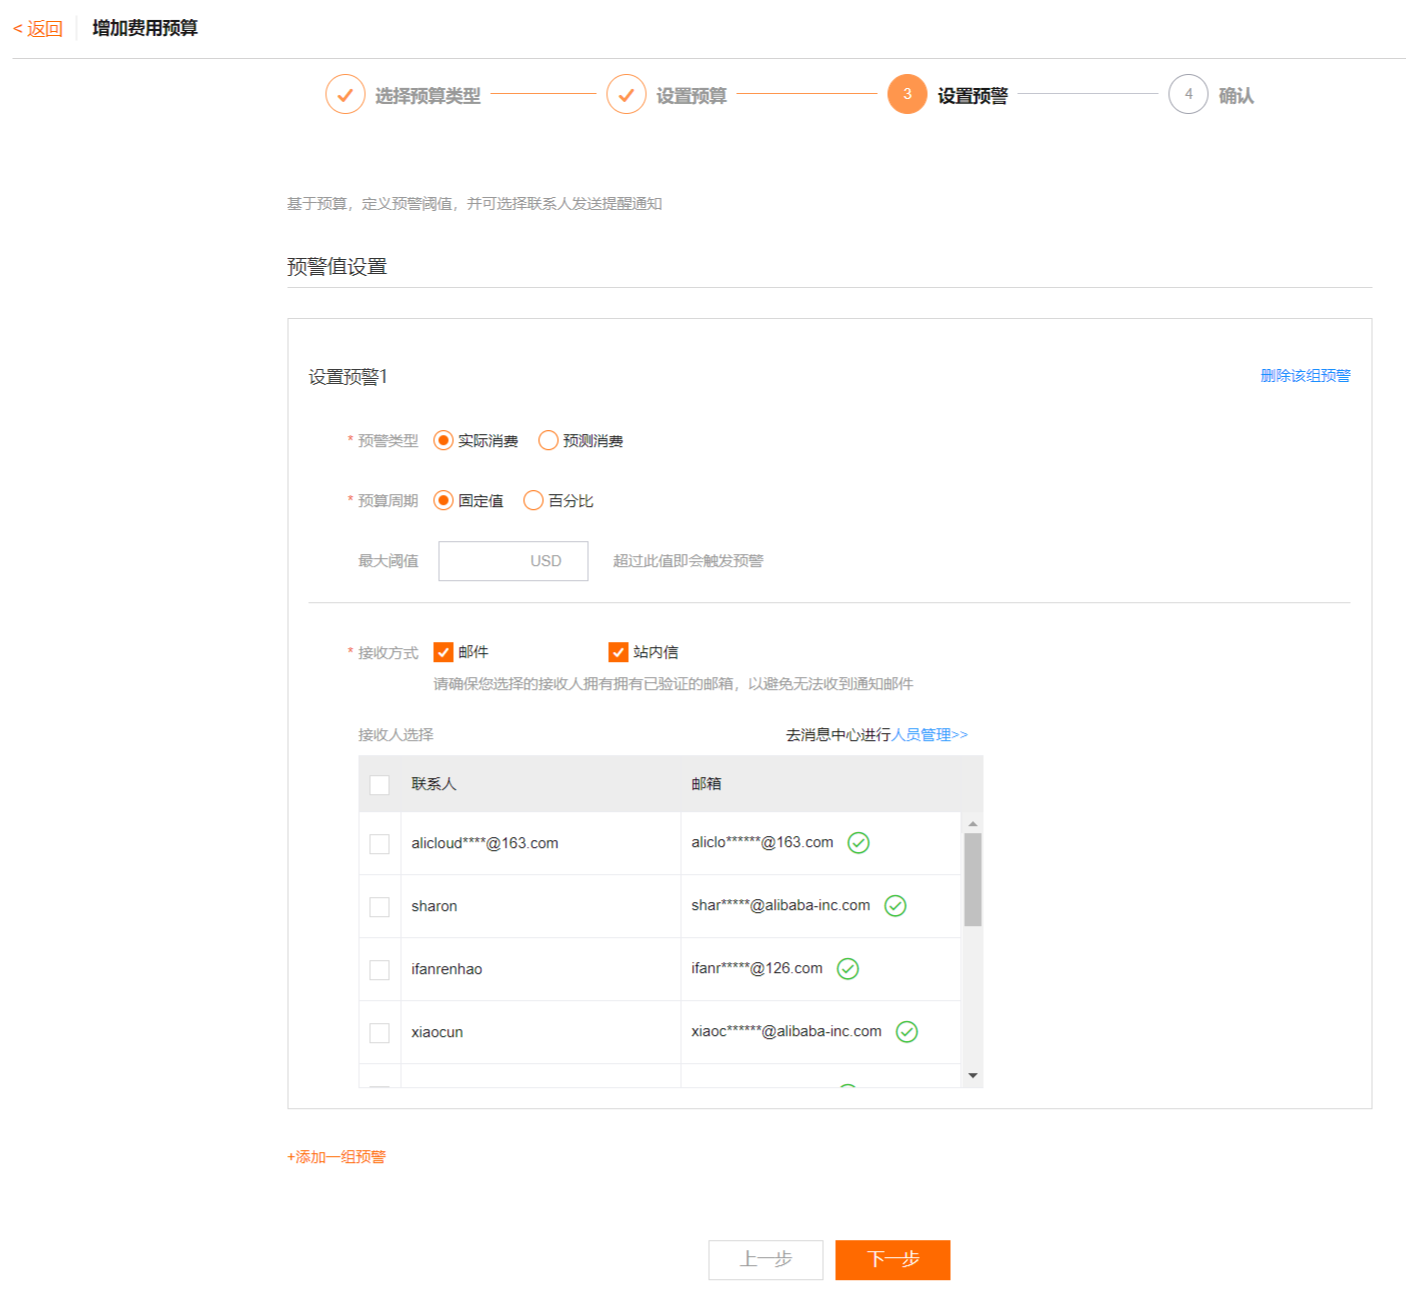Click the 预警值设置 section heading

[337, 267]
